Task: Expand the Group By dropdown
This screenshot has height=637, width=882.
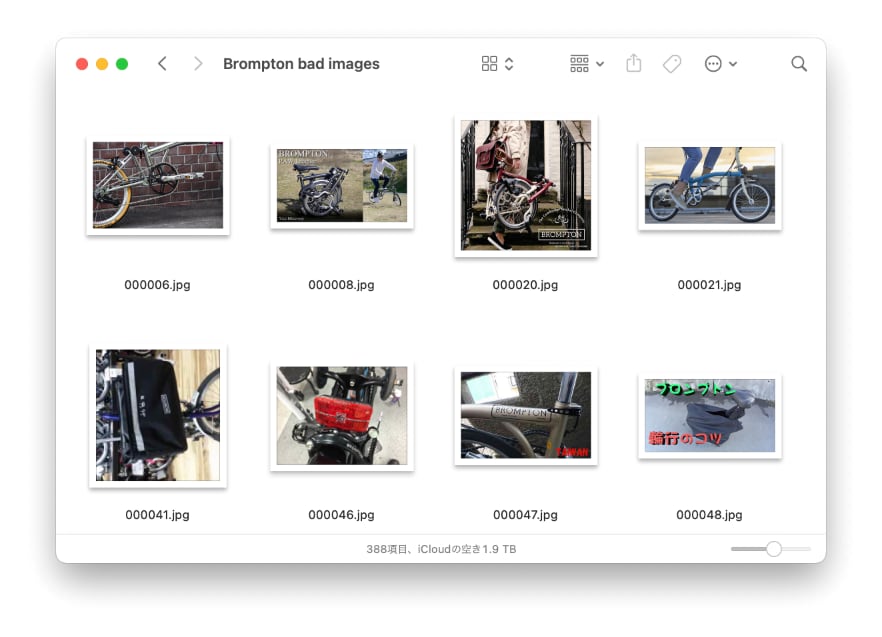Action: pyautogui.click(x=587, y=64)
